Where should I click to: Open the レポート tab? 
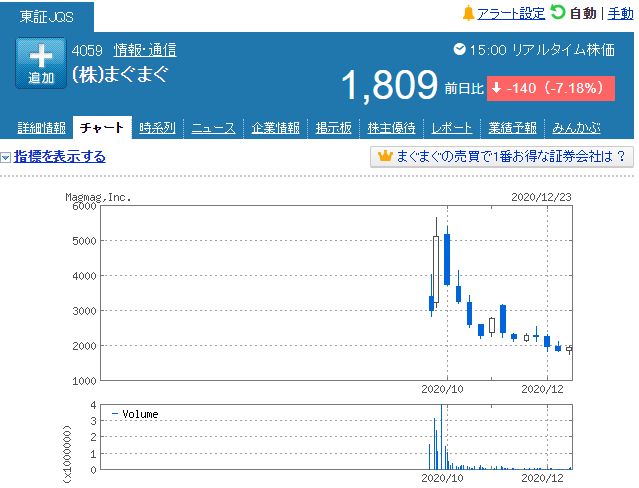[x=452, y=128]
